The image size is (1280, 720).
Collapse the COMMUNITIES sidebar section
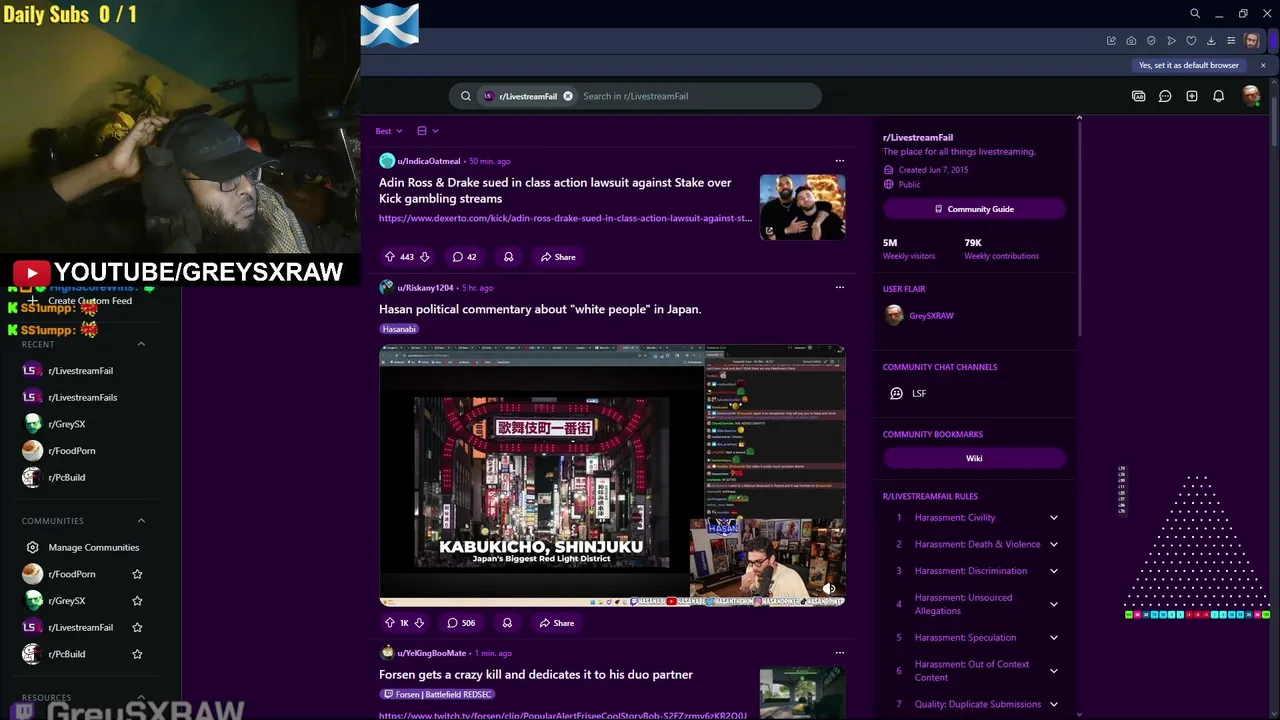pos(141,521)
